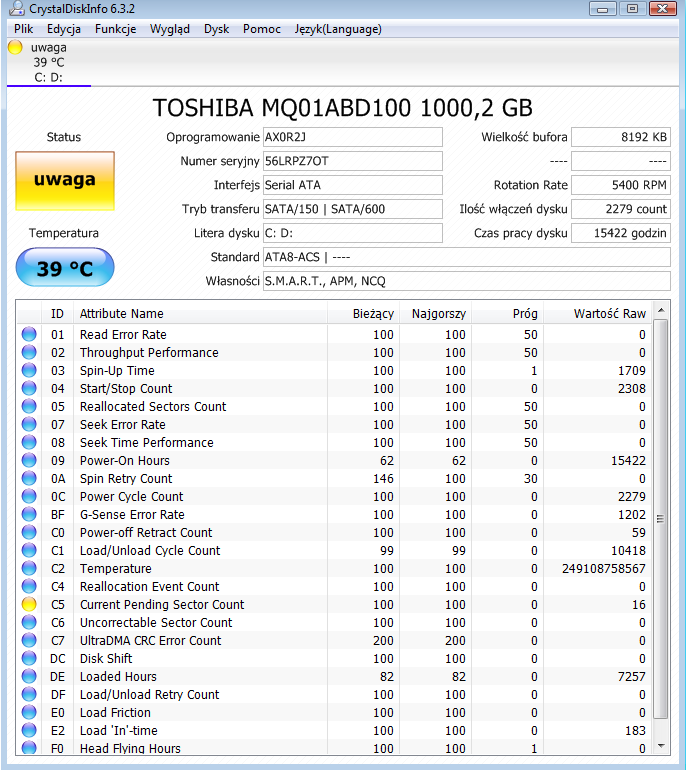Click the Numer seryjny field 56LRPZ7OT
Viewport: 686px width, 770px height.
(353, 161)
